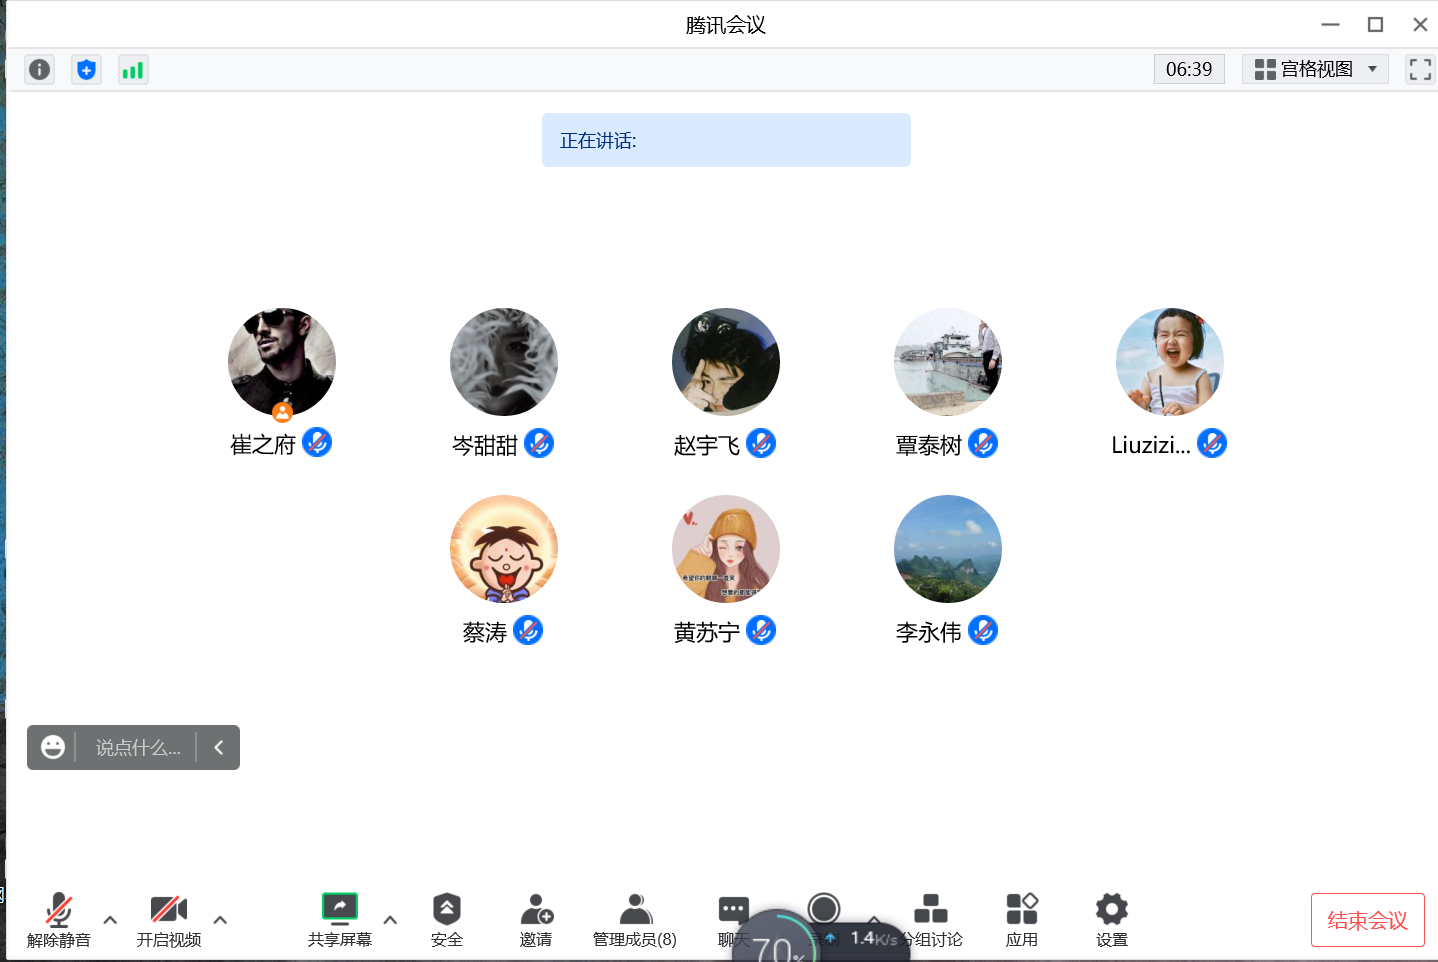
Task: Expand audio options arrow beside 解除静音
Action: [110, 919]
